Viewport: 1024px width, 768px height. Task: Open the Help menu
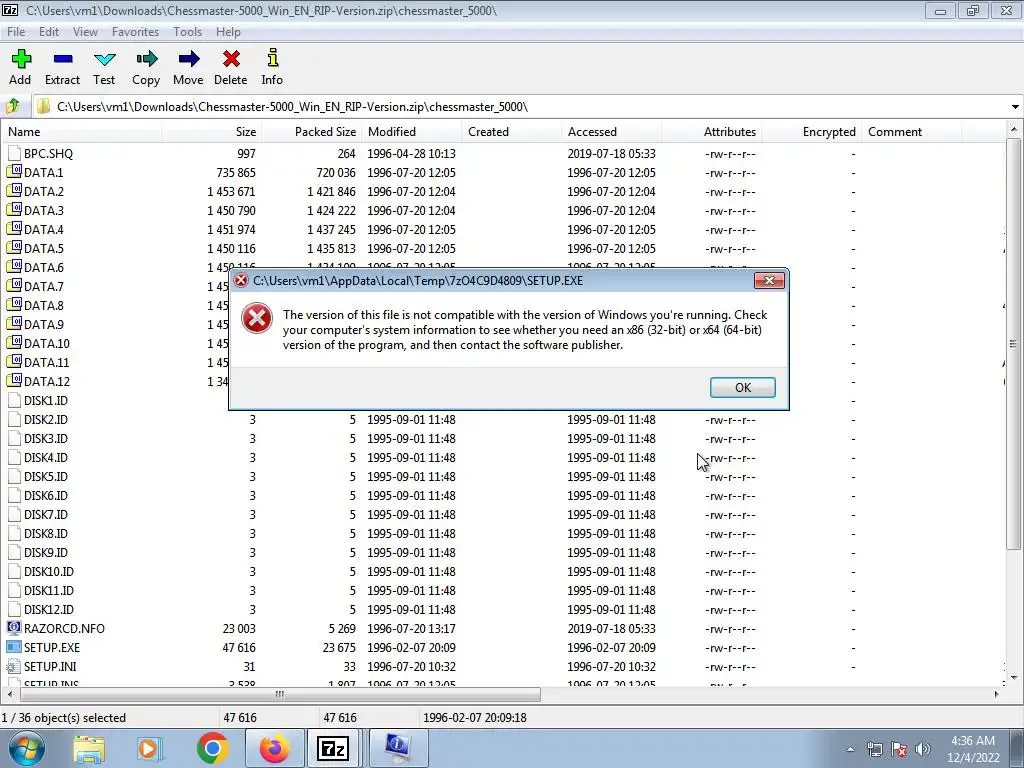[x=229, y=31]
